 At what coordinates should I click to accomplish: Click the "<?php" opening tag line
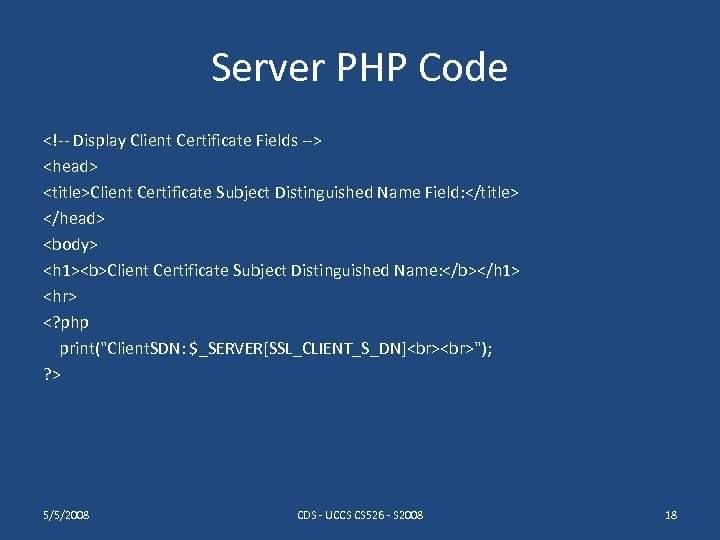click(x=66, y=322)
